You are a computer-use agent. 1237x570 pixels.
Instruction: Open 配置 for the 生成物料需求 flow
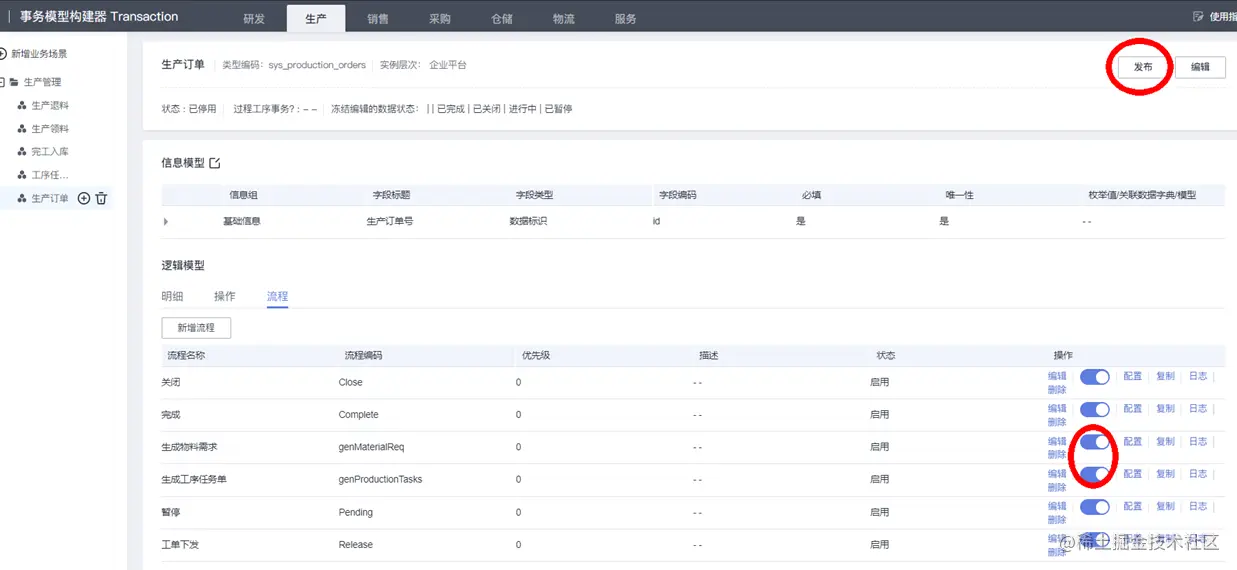click(1132, 441)
